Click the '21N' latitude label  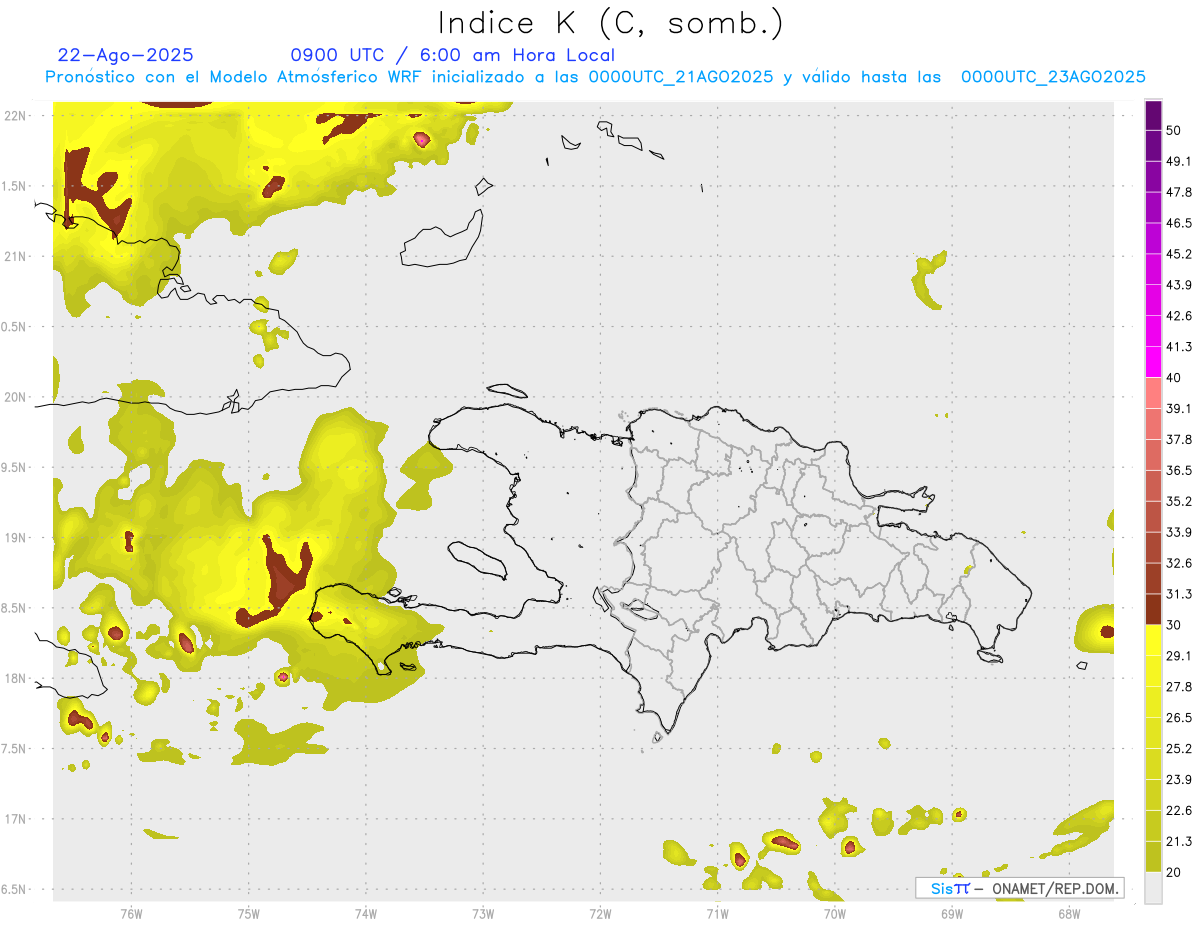coord(16,256)
